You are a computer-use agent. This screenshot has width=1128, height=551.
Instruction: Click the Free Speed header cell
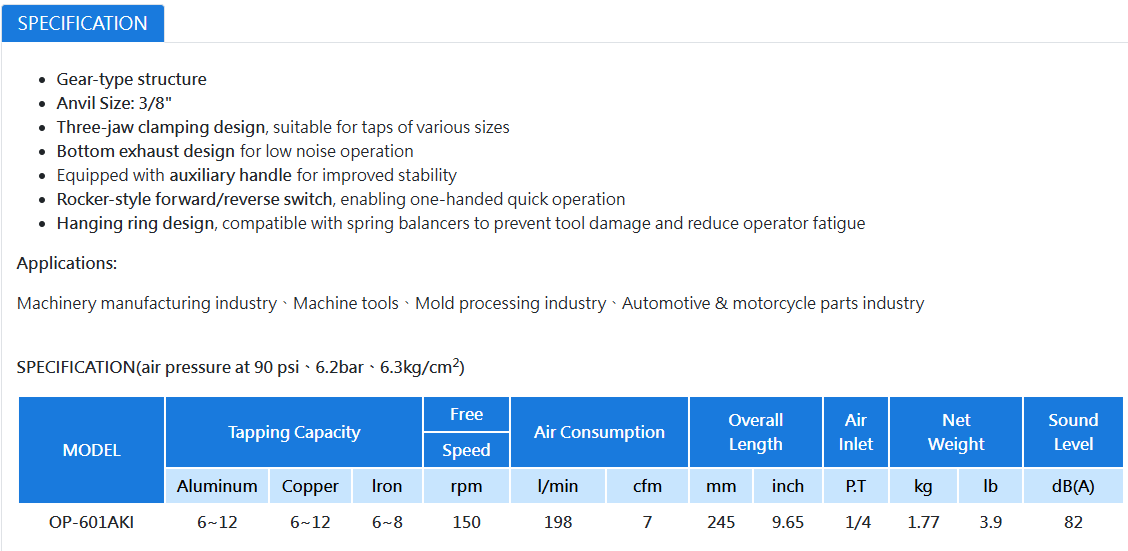[466, 432]
